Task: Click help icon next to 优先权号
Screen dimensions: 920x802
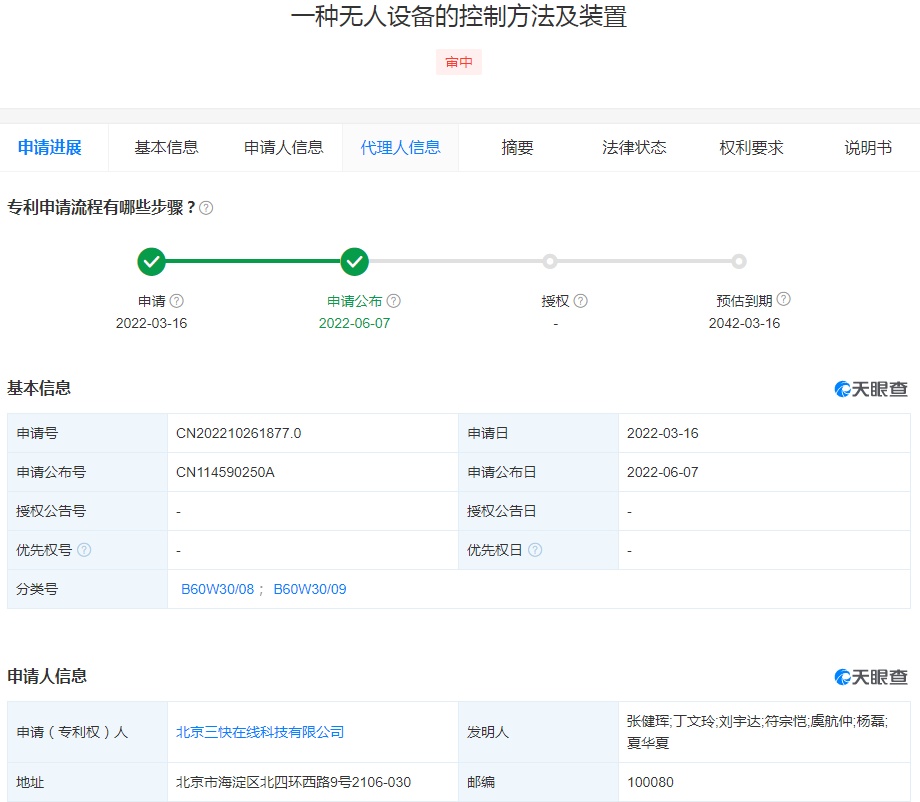Action: pyautogui.click(x=84, y=550)
